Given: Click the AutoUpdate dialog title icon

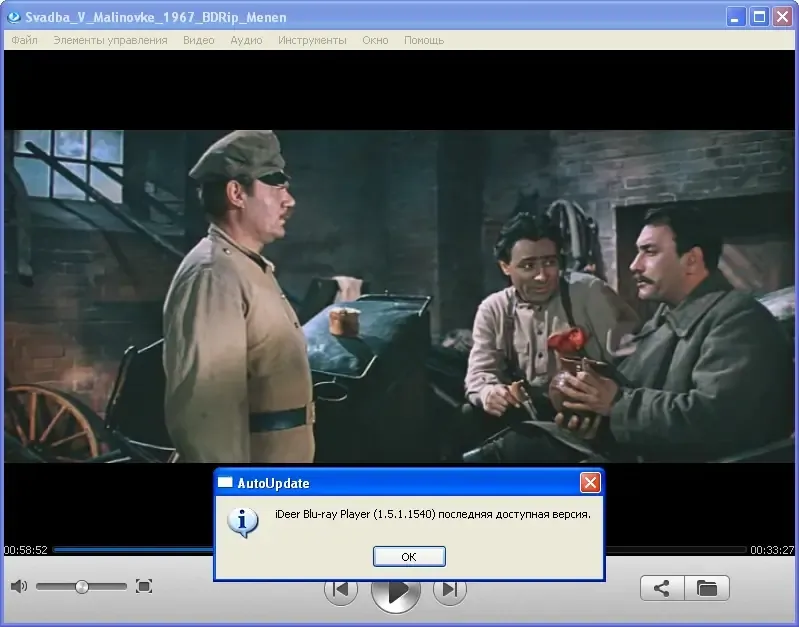Looking at the screenshot, I should pyautogui.click(x=225, y=482).
